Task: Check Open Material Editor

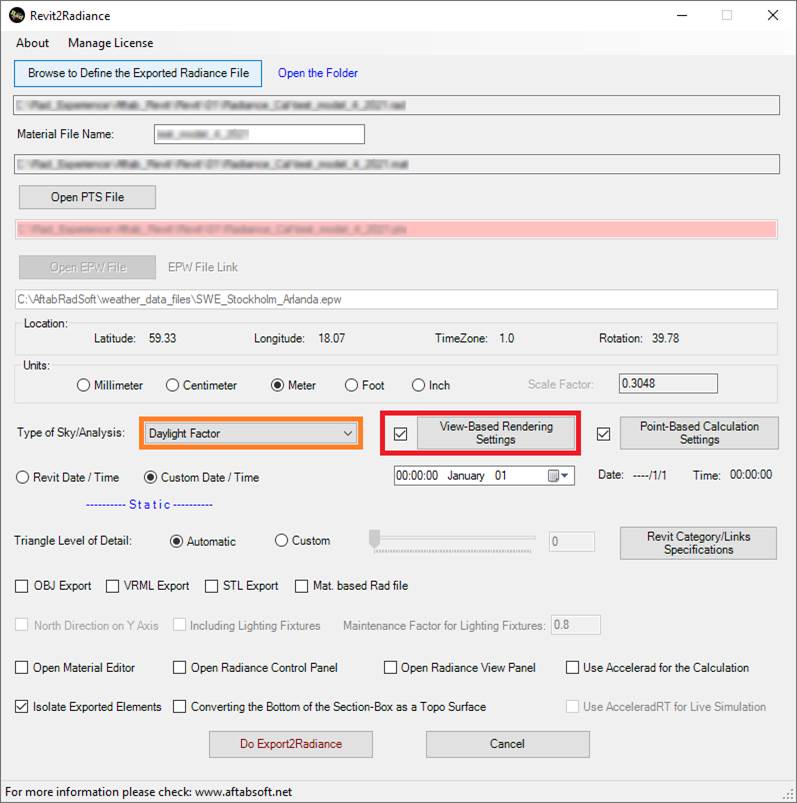Action: (22, 668)
